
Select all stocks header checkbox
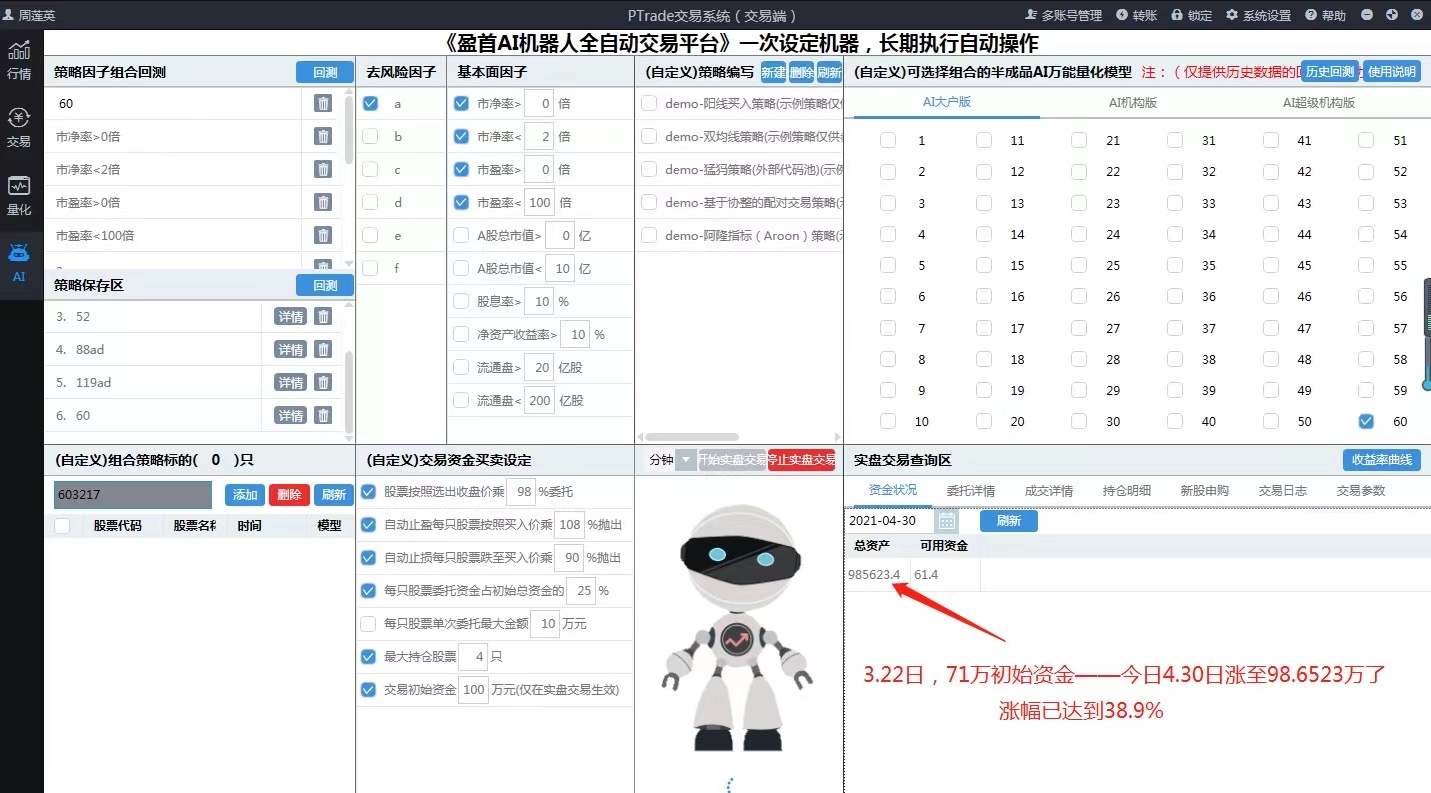[x=62, y=526]
